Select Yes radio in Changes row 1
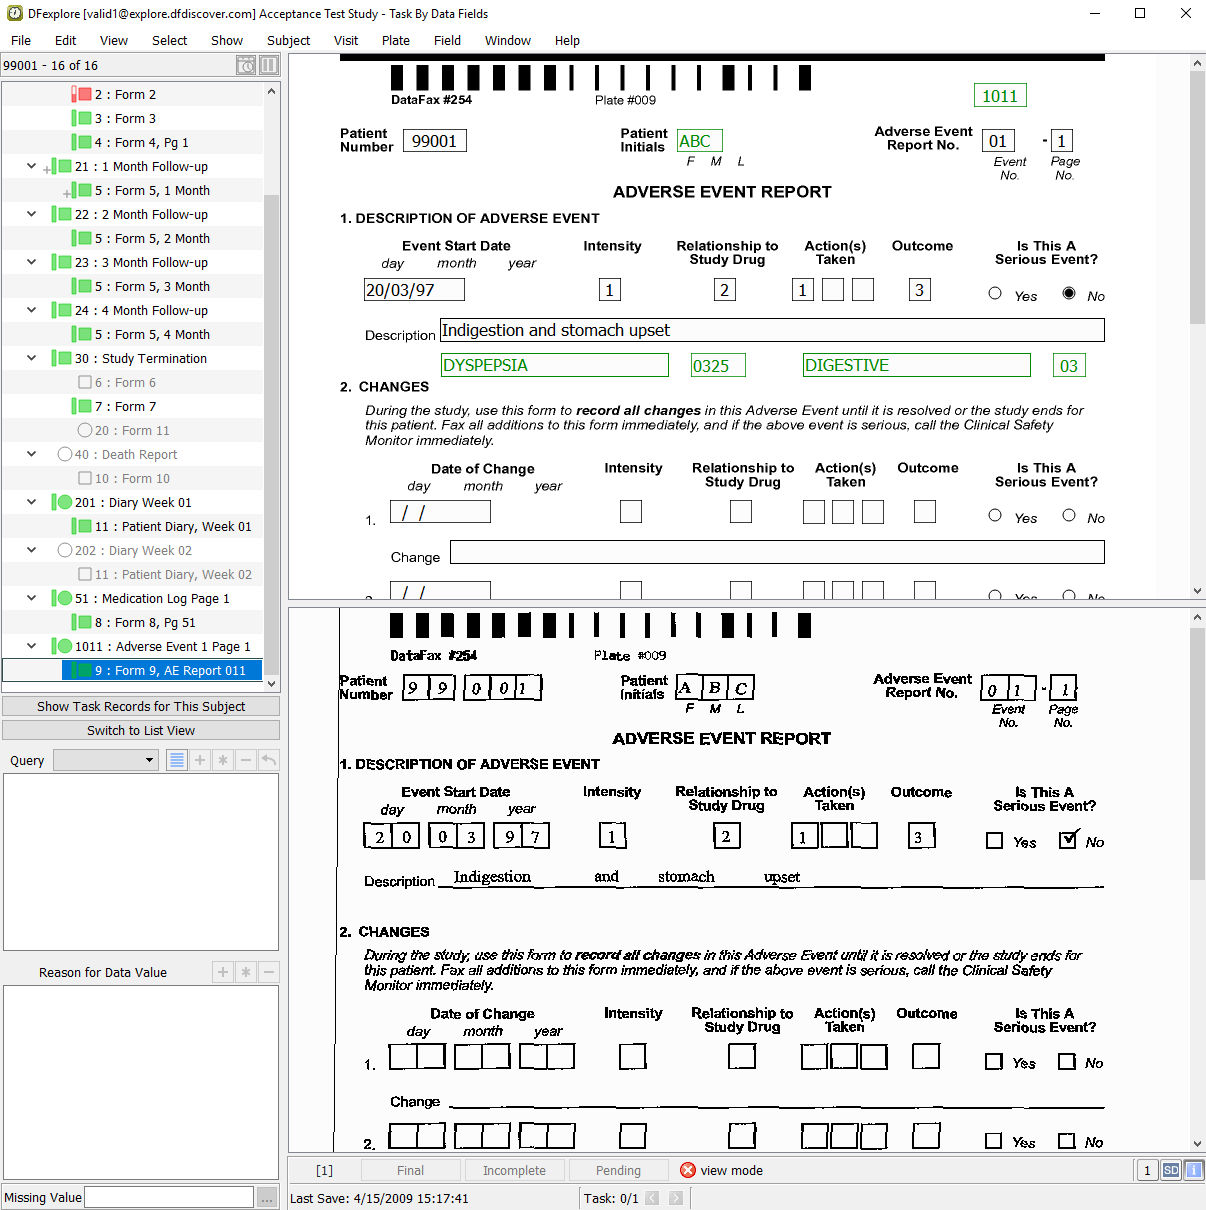 click(995, 515)
